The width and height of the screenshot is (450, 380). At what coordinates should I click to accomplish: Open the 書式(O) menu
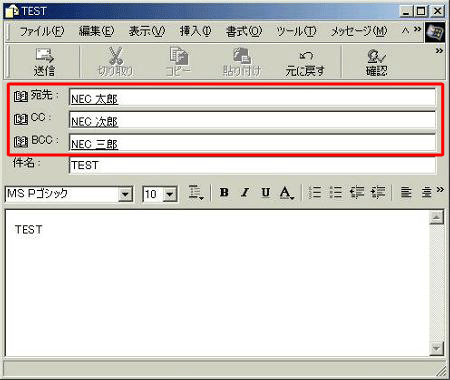click(x=244, y=32)
